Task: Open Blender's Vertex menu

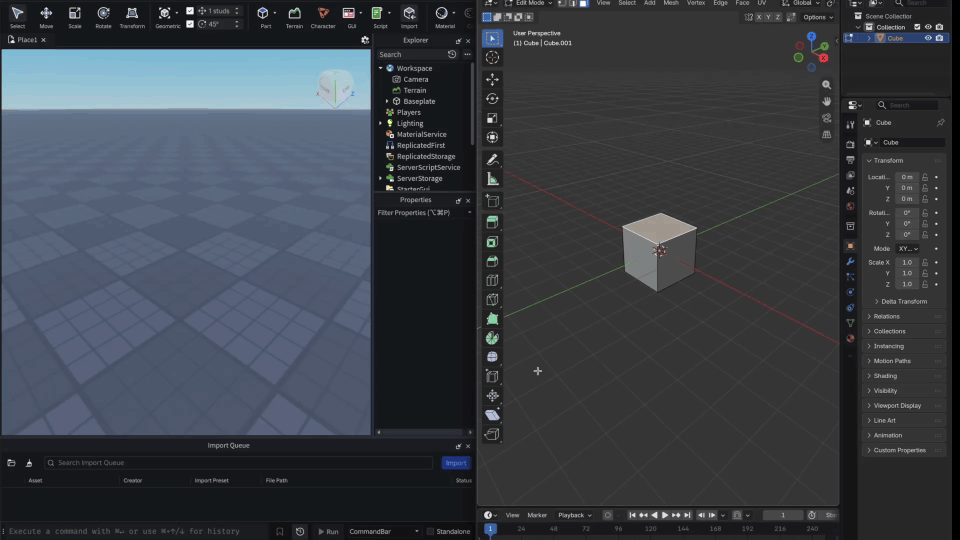Action: coord(696,3)
